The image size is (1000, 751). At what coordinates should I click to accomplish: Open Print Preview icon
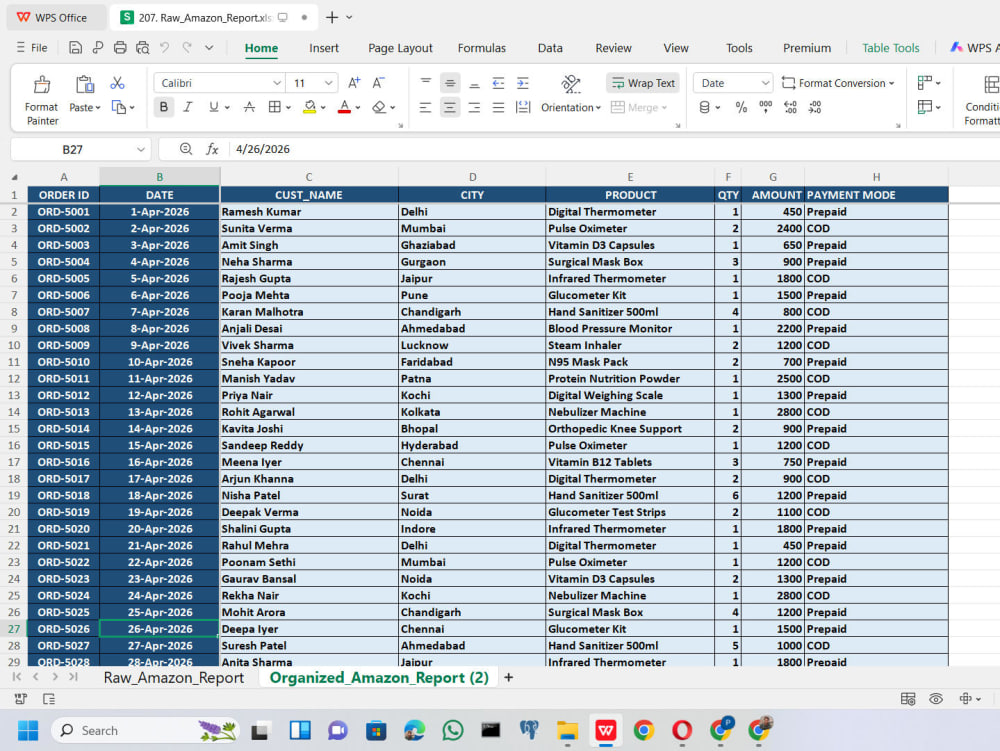point(142,47)
